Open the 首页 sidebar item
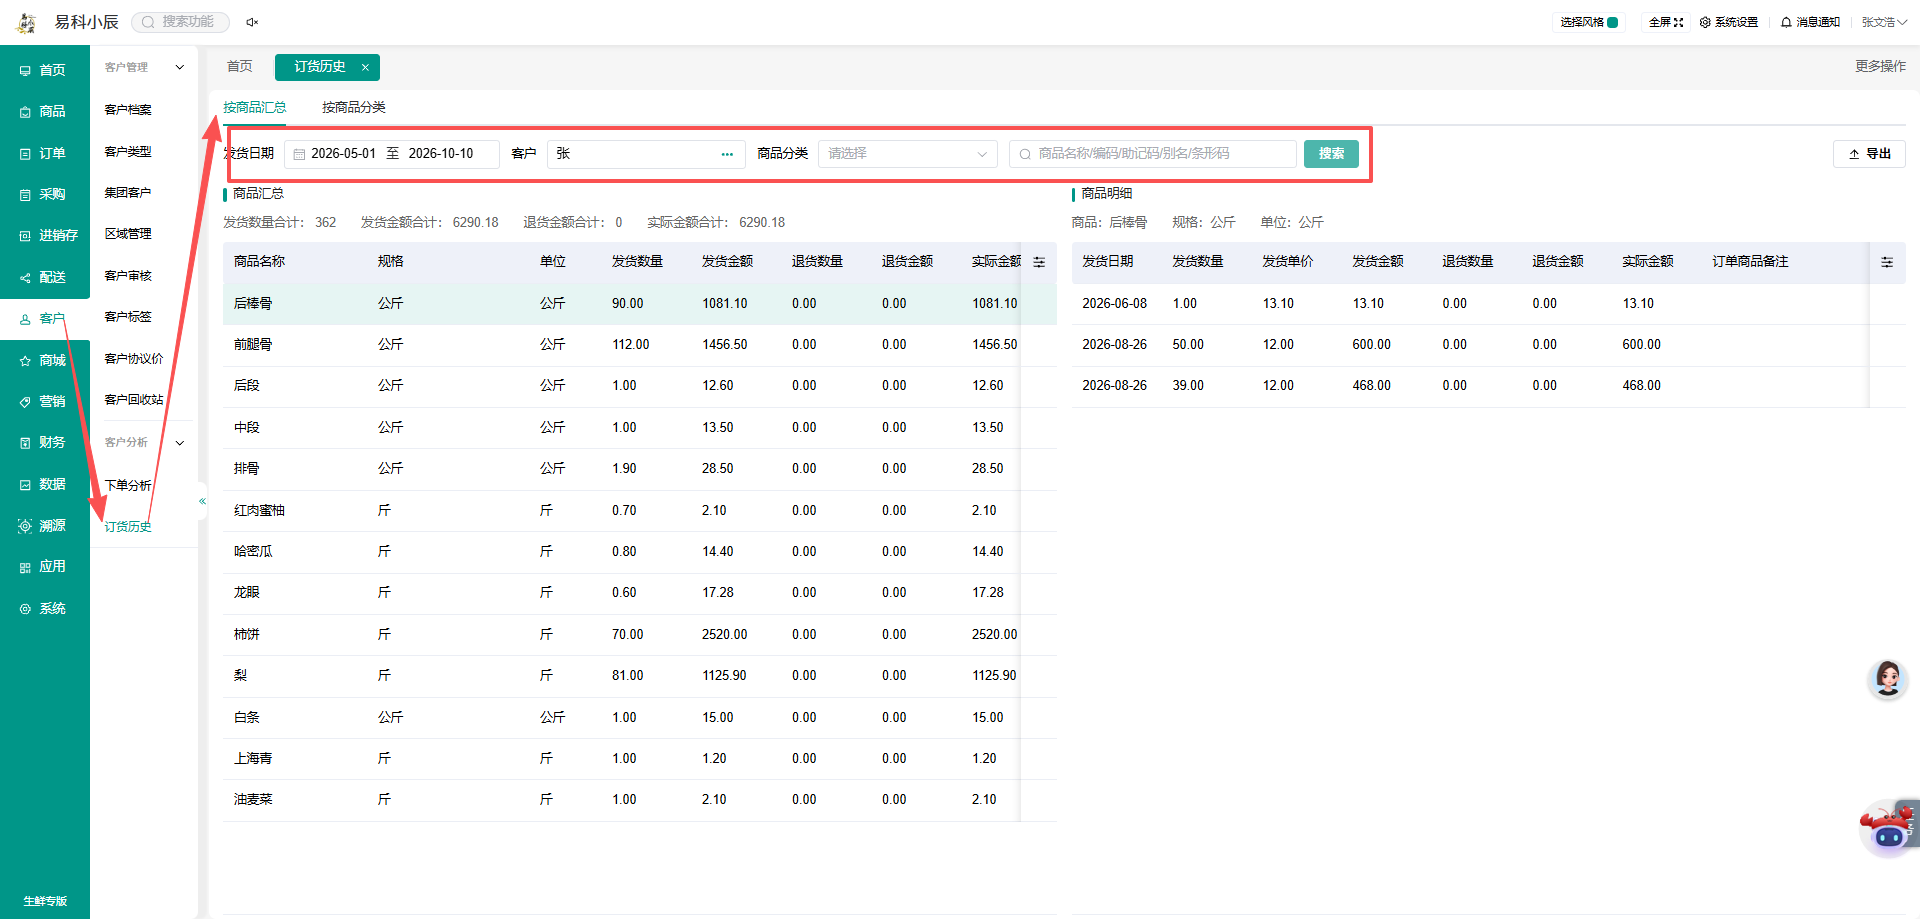The width and height of the screenshot is (1920, 919). [44, 70]
